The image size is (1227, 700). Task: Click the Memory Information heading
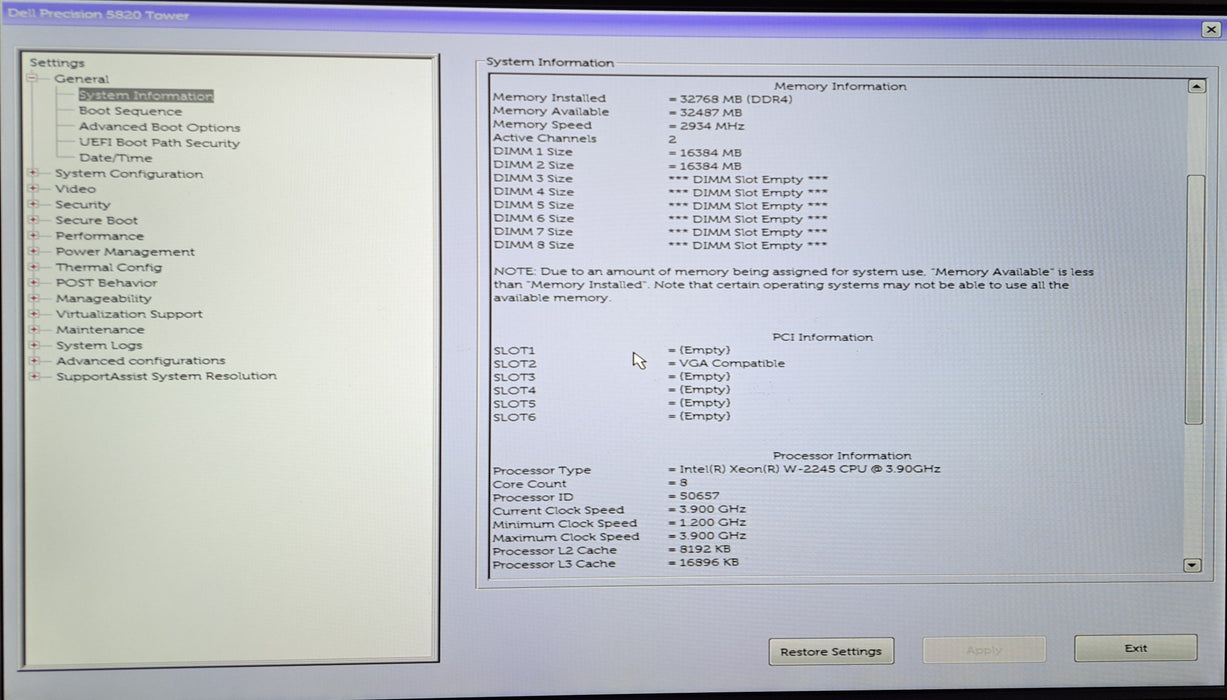tap(840, 86)
